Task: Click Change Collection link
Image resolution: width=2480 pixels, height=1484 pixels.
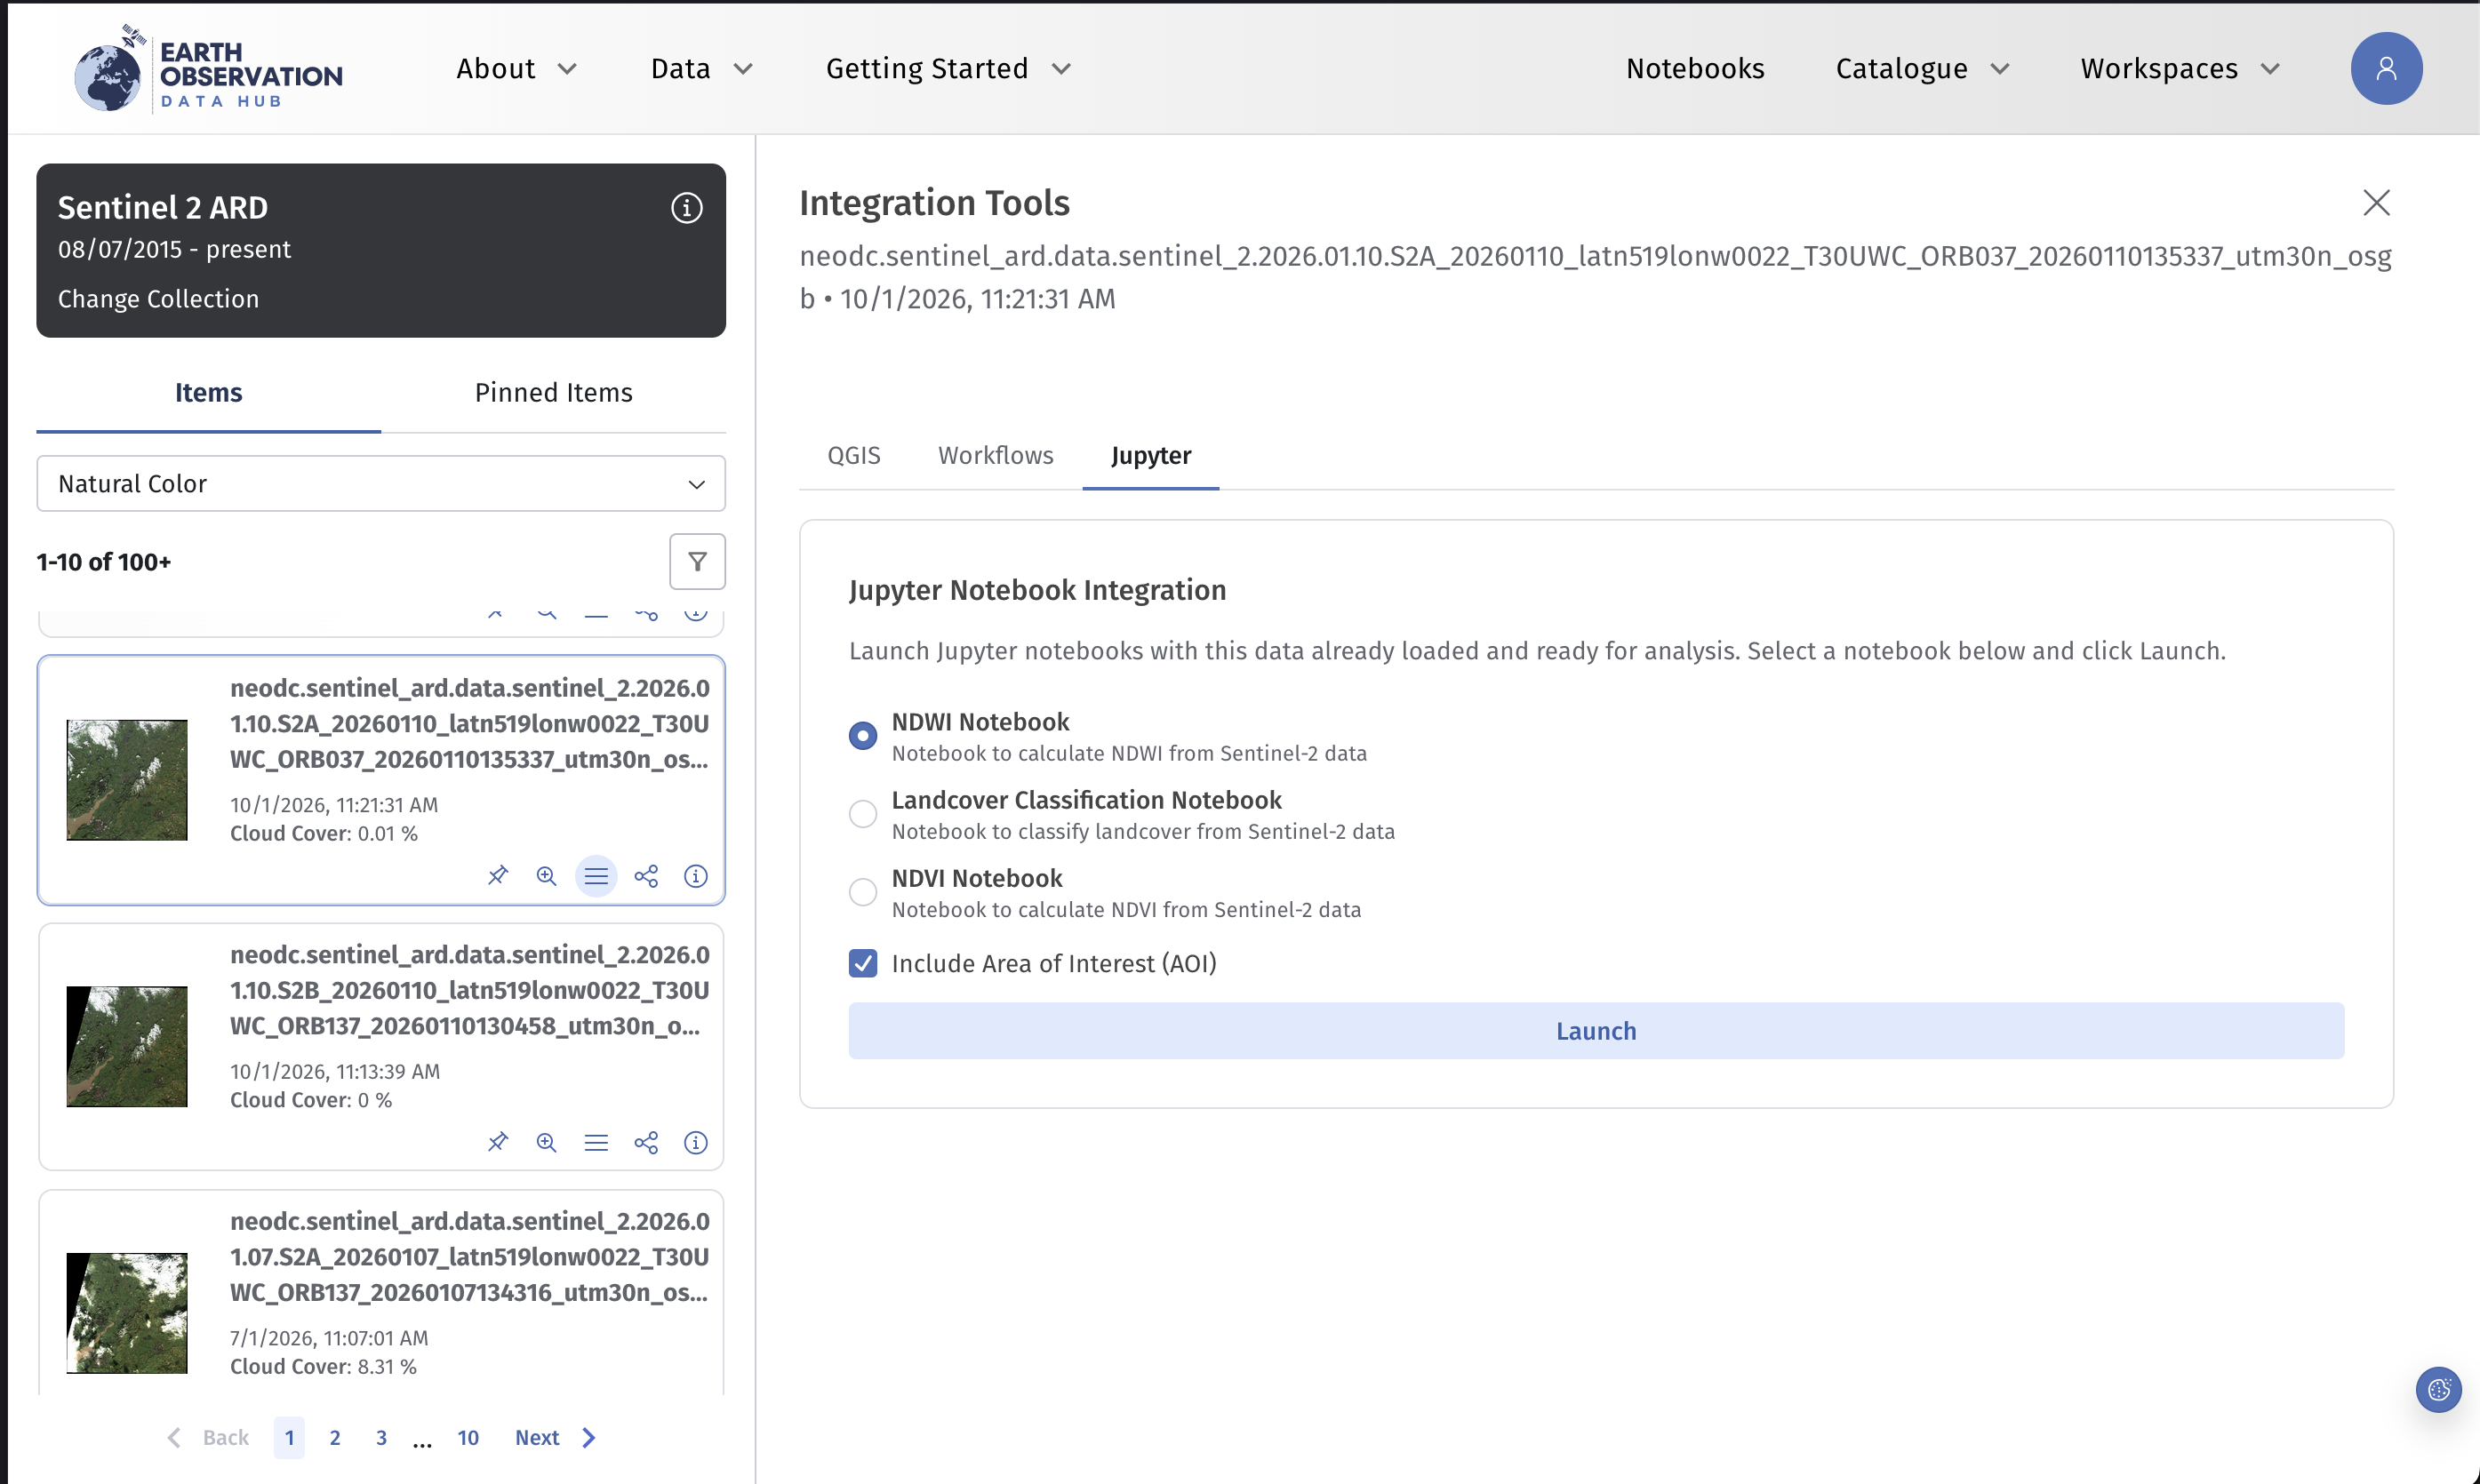Action: [158, 299]
